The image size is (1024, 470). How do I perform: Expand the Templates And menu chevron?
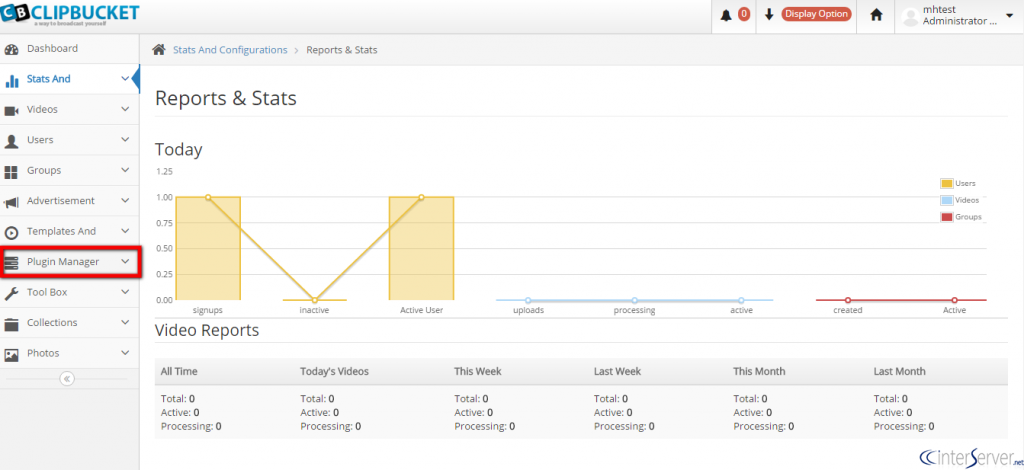[x=125, y=231]
